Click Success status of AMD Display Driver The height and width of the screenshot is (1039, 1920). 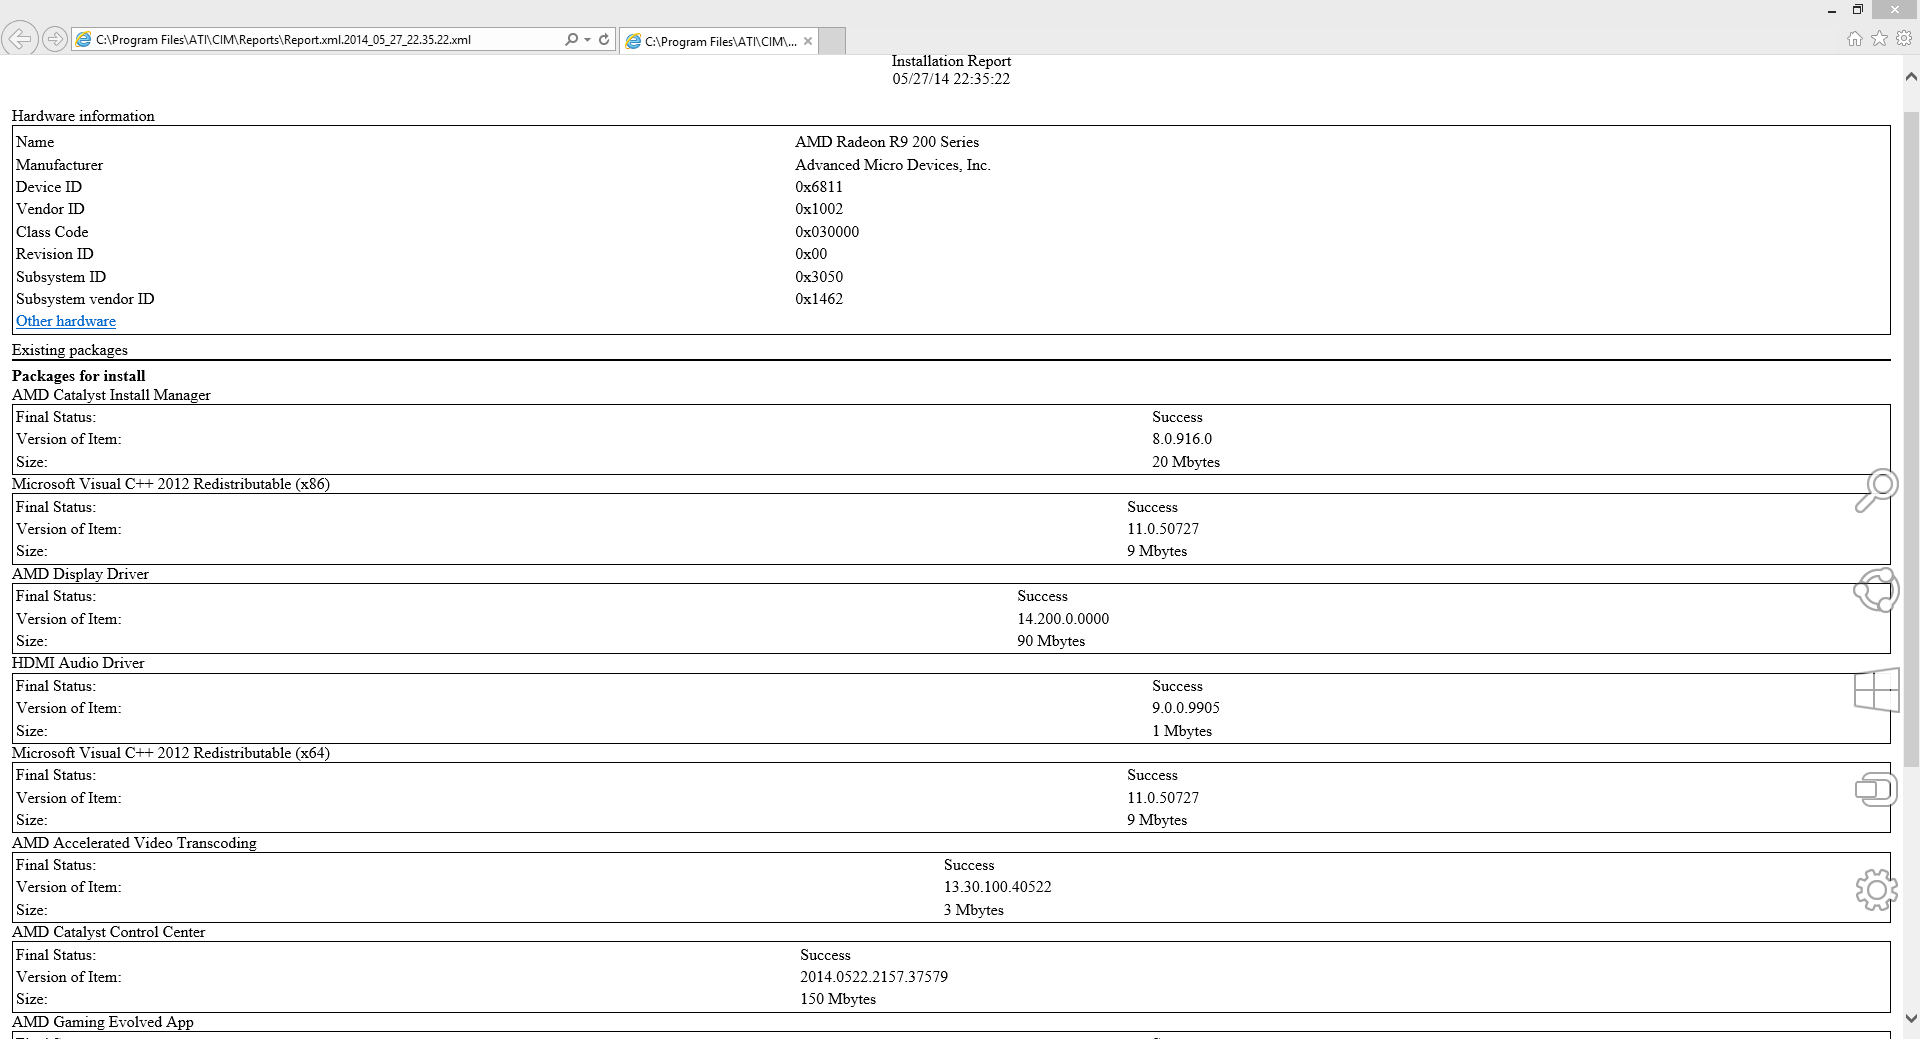coord(1042,596)
